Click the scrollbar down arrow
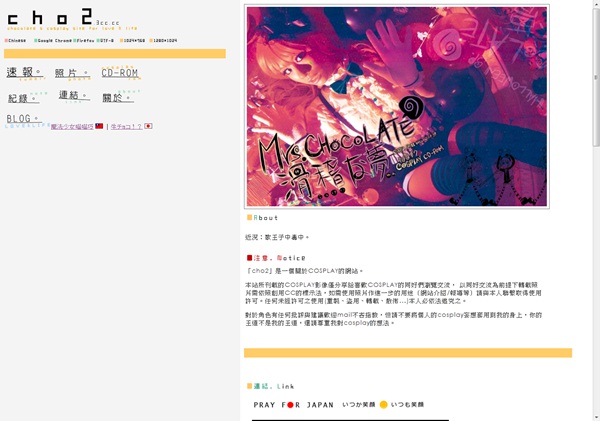Image resolution: width=600 pixels, height=421 pixels. (x=596, y=417)
